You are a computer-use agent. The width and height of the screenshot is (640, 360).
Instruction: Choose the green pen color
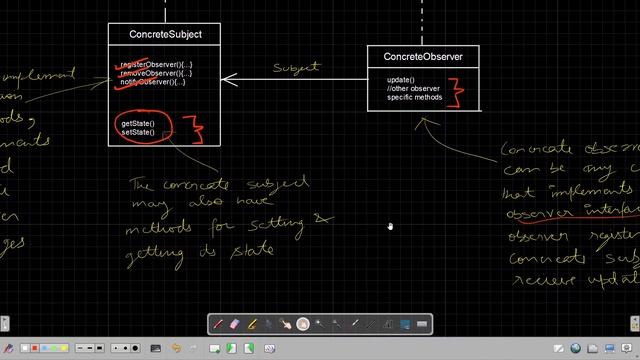54,348
